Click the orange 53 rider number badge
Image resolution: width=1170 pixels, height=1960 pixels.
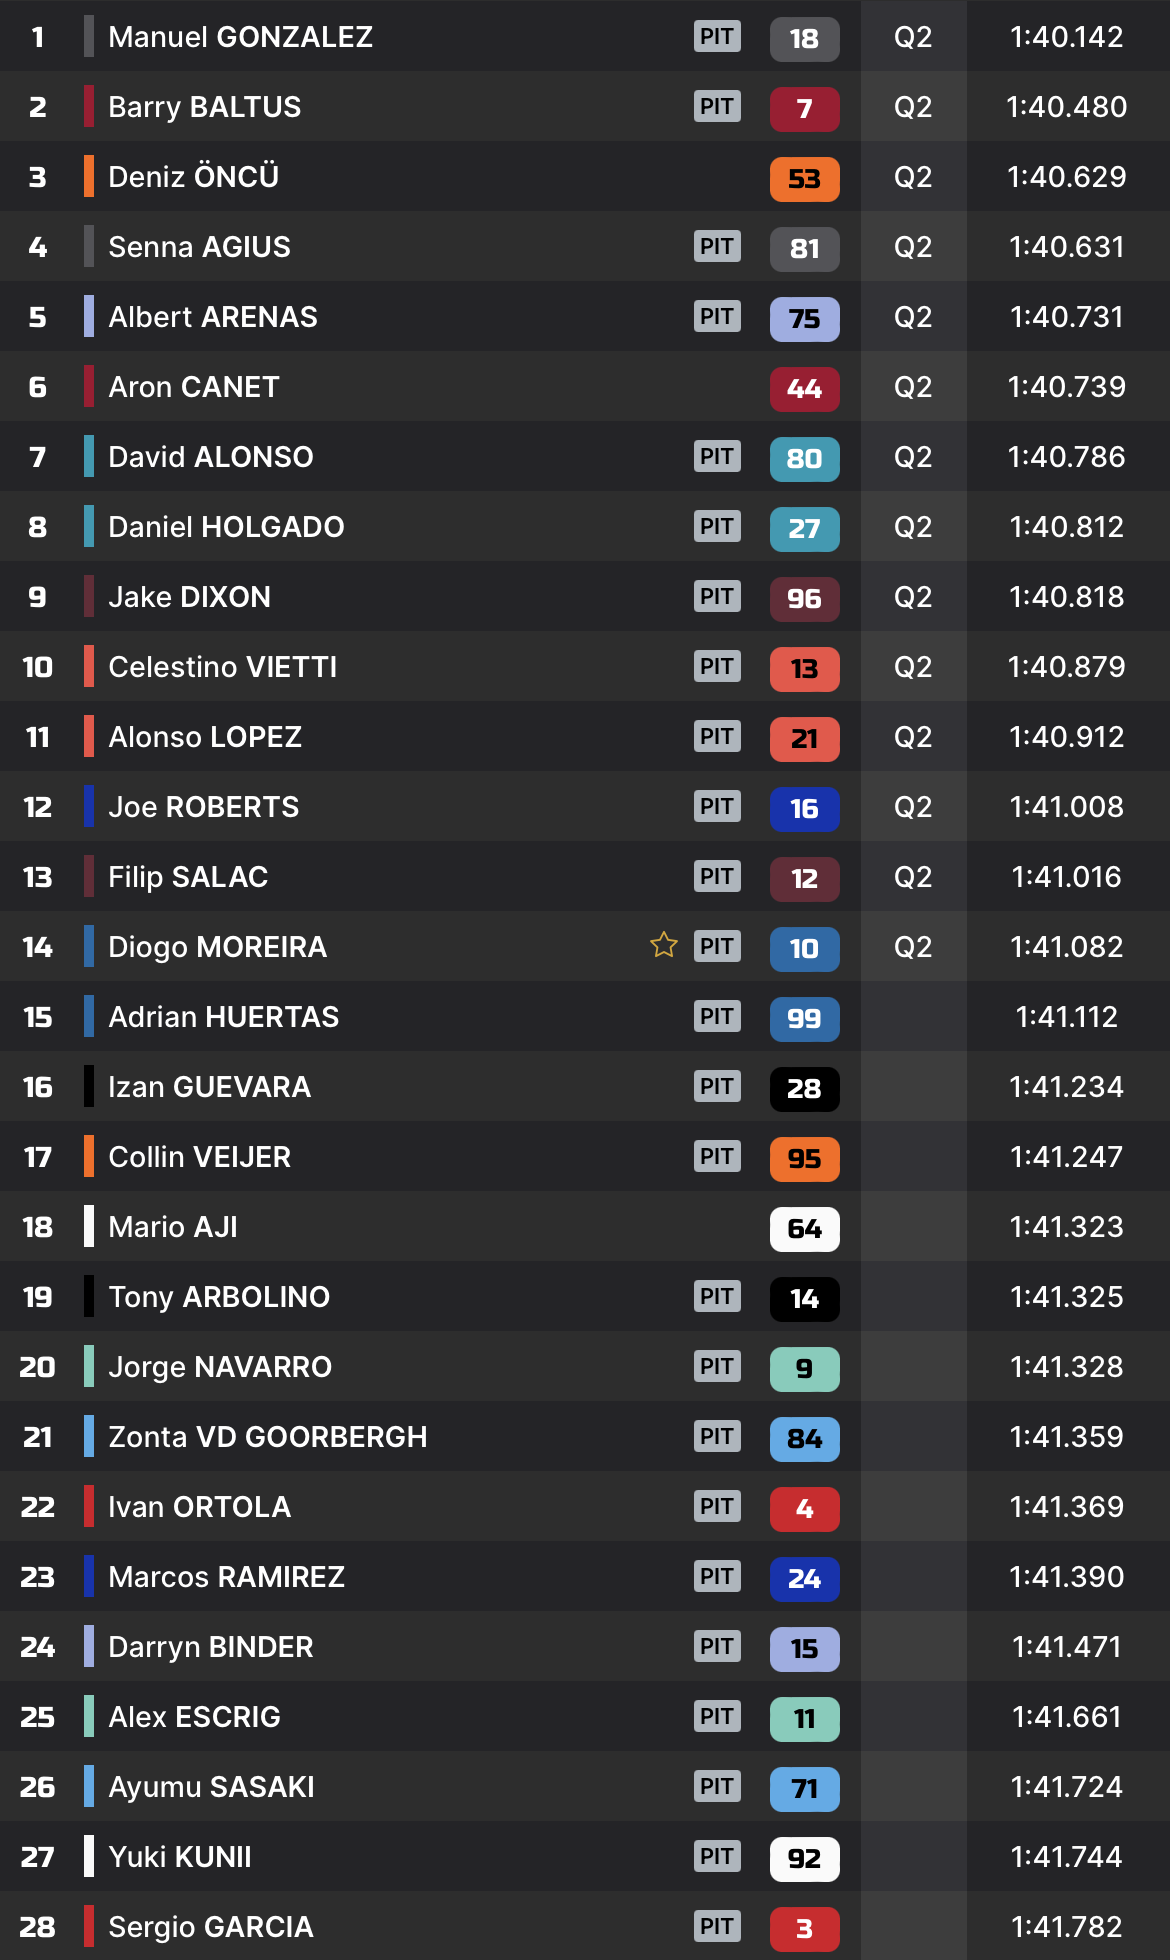(x=804, y=178)
